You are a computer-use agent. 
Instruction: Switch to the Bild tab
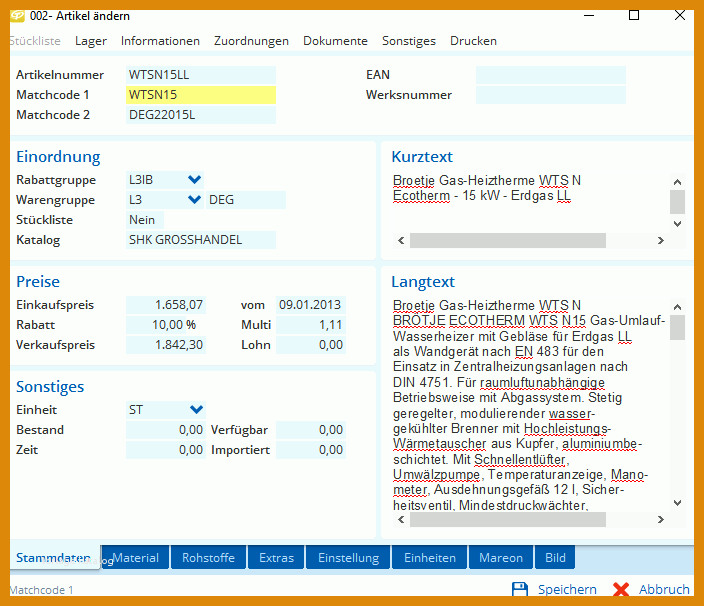tap(555, 558)
